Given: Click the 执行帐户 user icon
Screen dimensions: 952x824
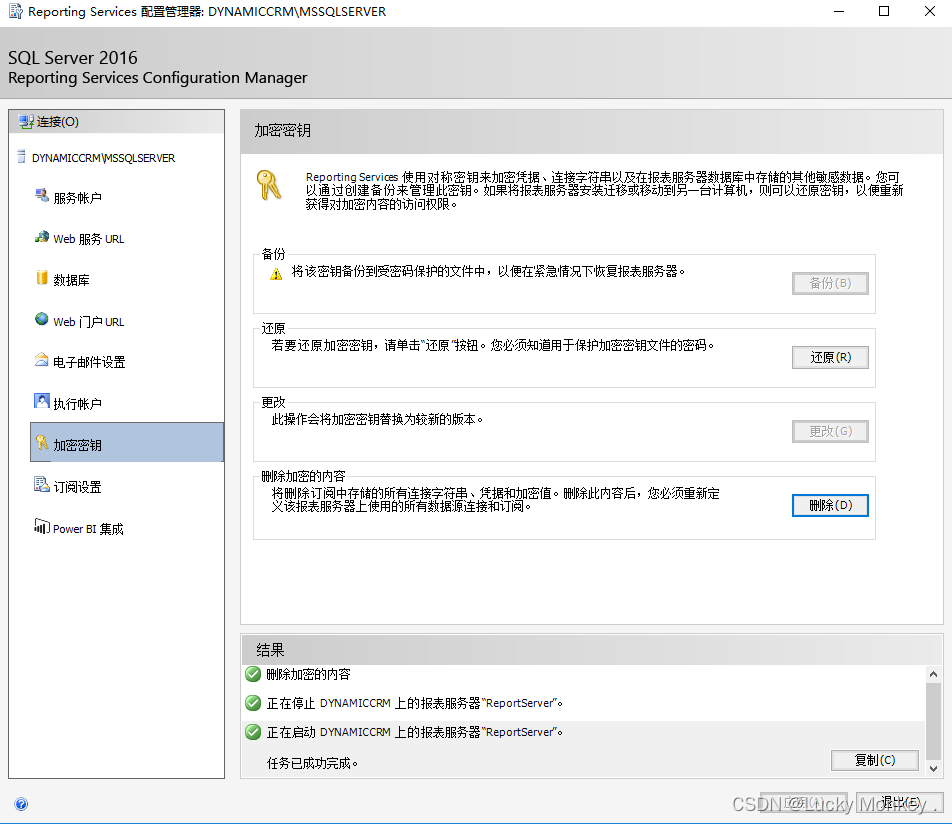Looking at the screenshot, I should 41,401.
